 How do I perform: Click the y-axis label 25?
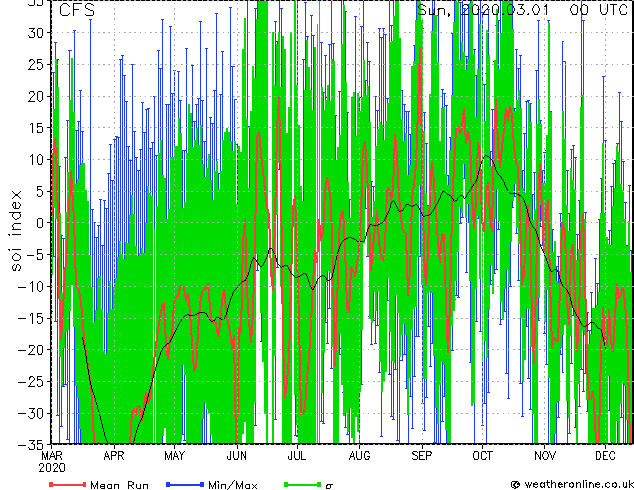tap(36, 64)
